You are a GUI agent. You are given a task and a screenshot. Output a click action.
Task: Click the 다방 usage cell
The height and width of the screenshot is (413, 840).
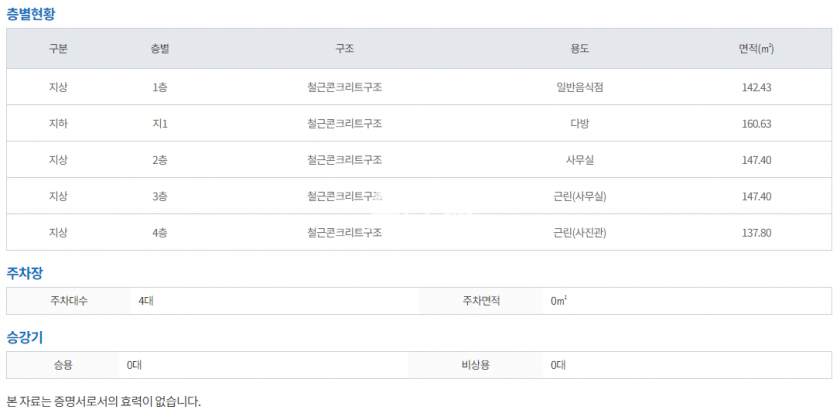tap(579, 124)
